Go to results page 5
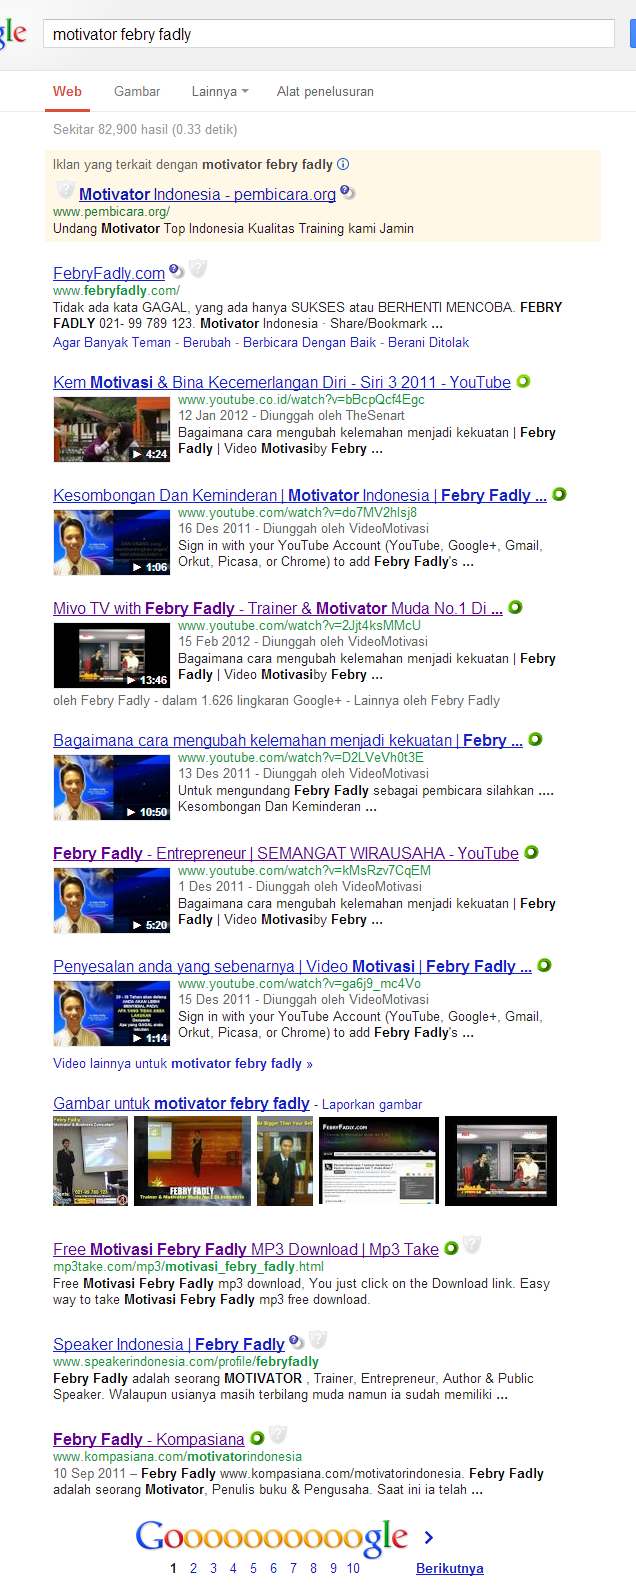The height and width of the screenshot is (1589, 636). 253,1568
